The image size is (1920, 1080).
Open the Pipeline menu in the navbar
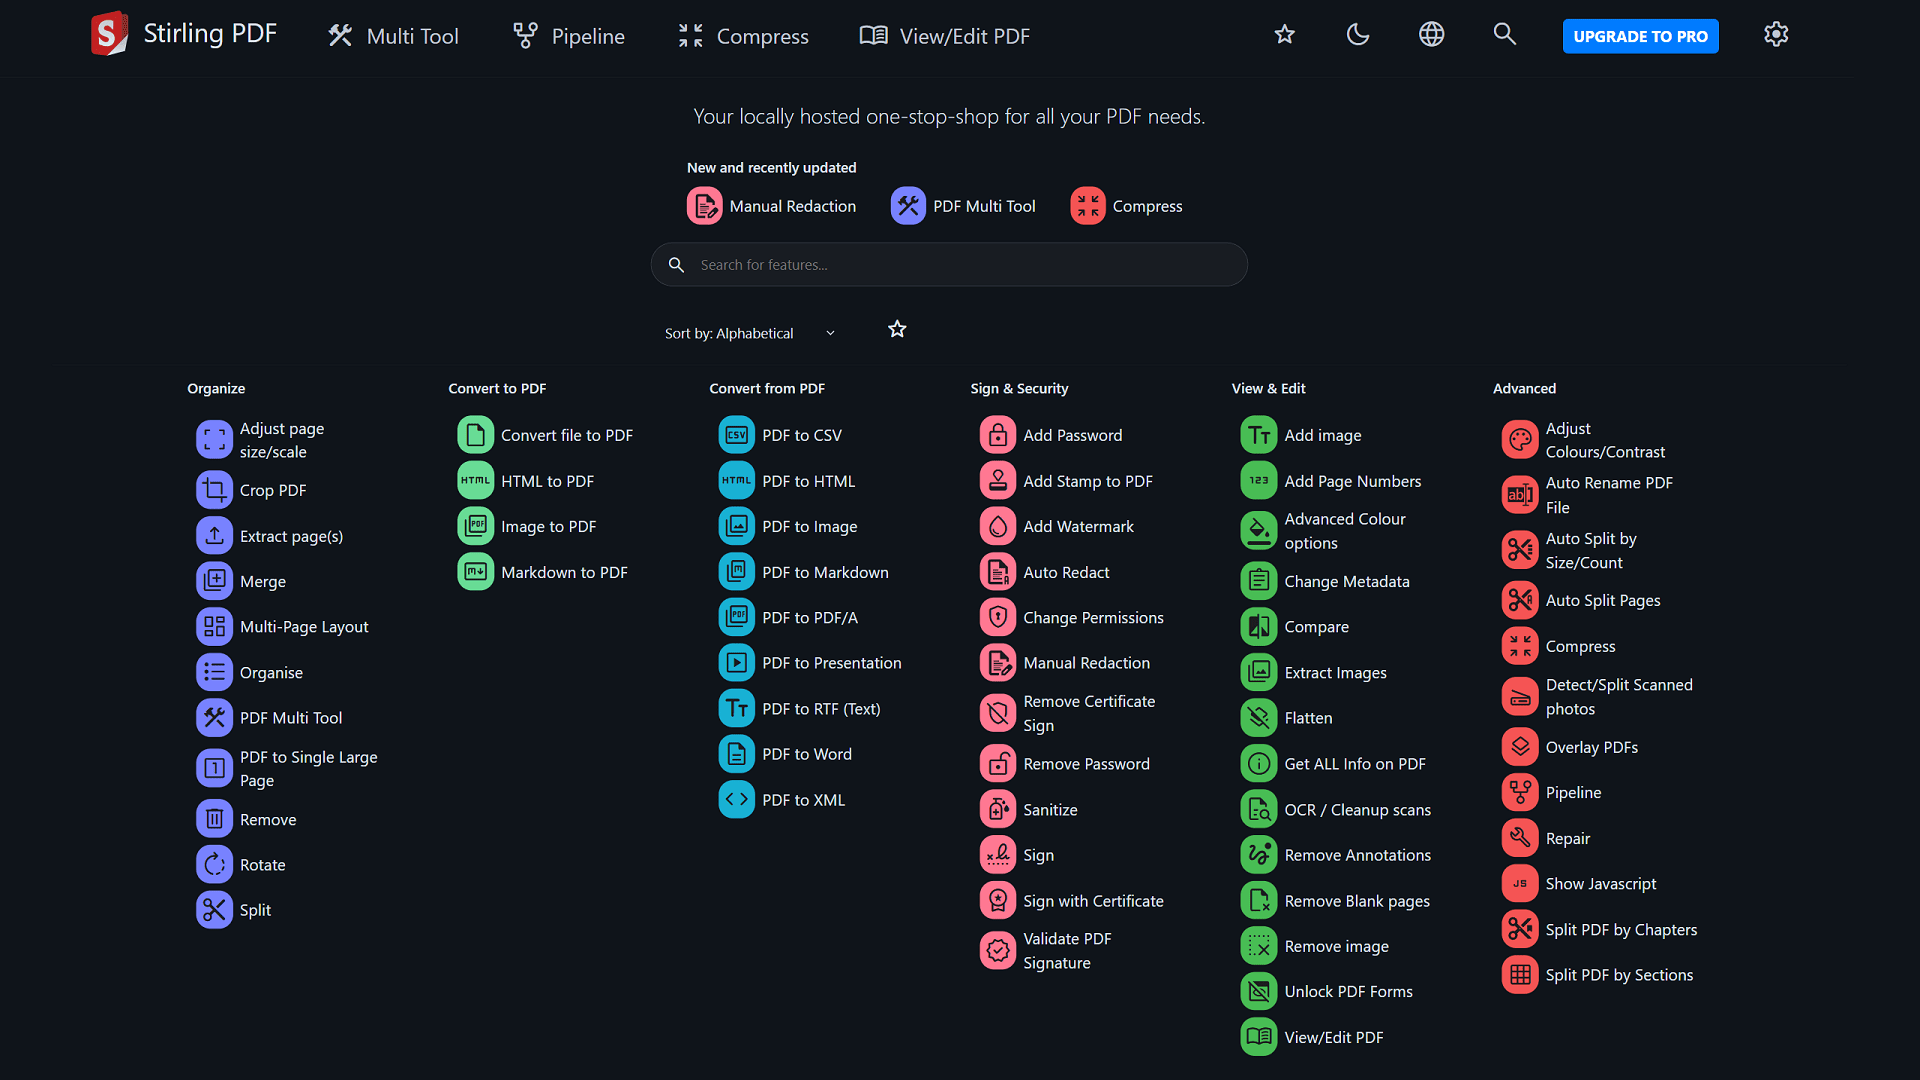(569, 36)
